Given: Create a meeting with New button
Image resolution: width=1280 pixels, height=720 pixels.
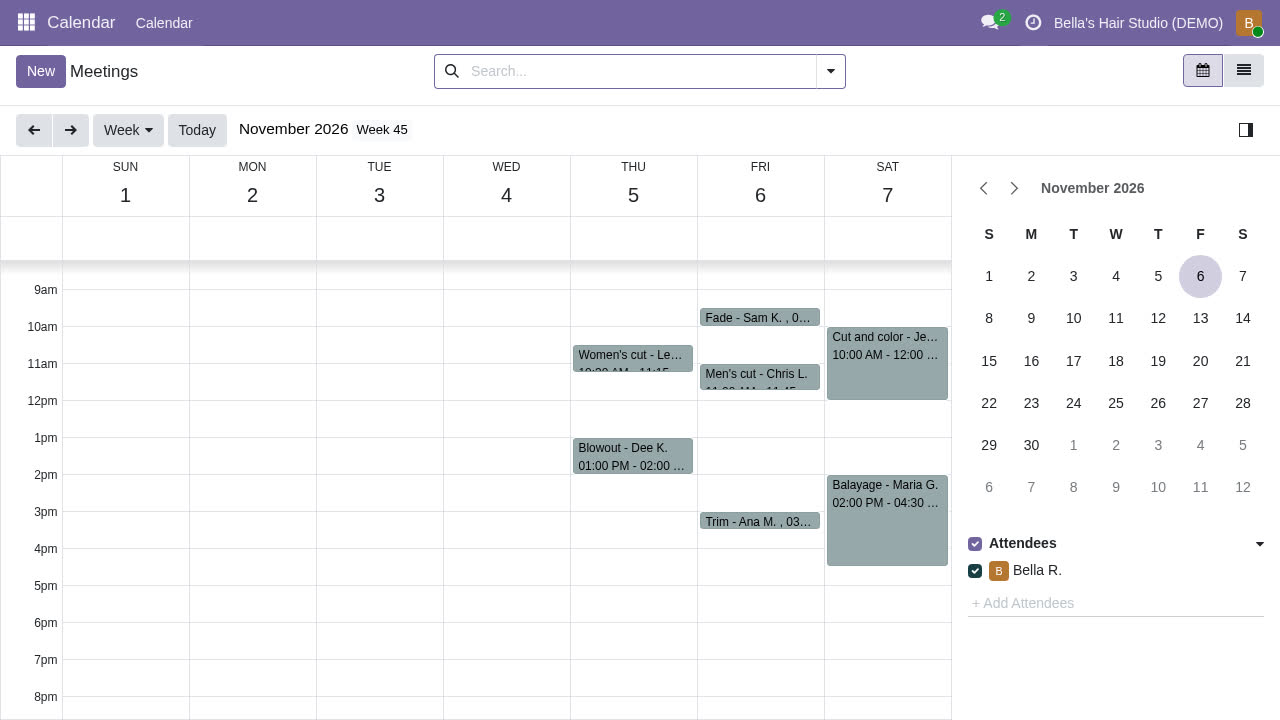Looking at the screenshot, I should 41,71.
